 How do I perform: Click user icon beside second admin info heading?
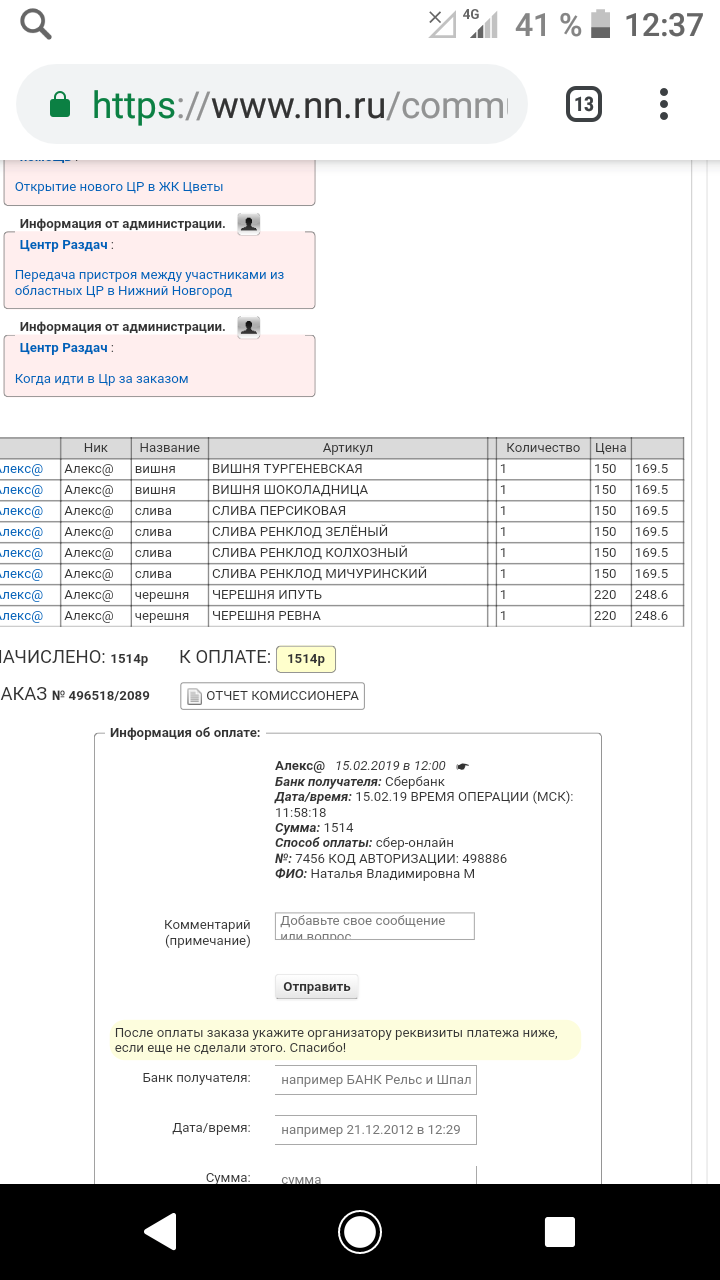[x=249, y=326]
